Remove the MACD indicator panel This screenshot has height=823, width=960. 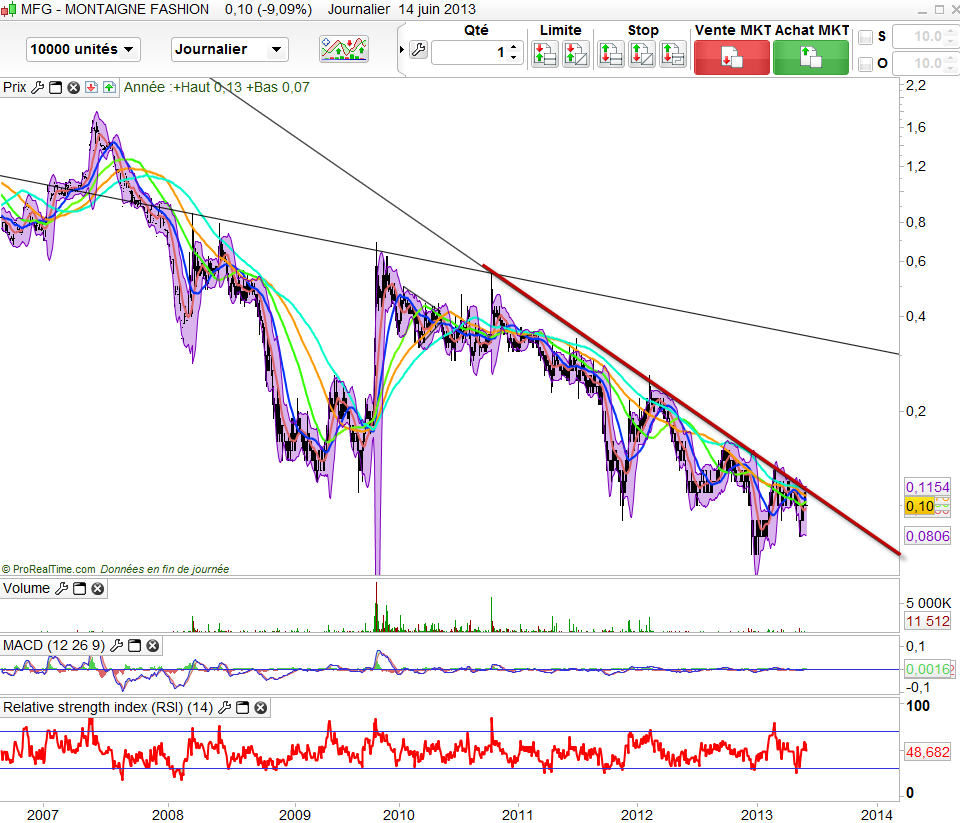151,646
